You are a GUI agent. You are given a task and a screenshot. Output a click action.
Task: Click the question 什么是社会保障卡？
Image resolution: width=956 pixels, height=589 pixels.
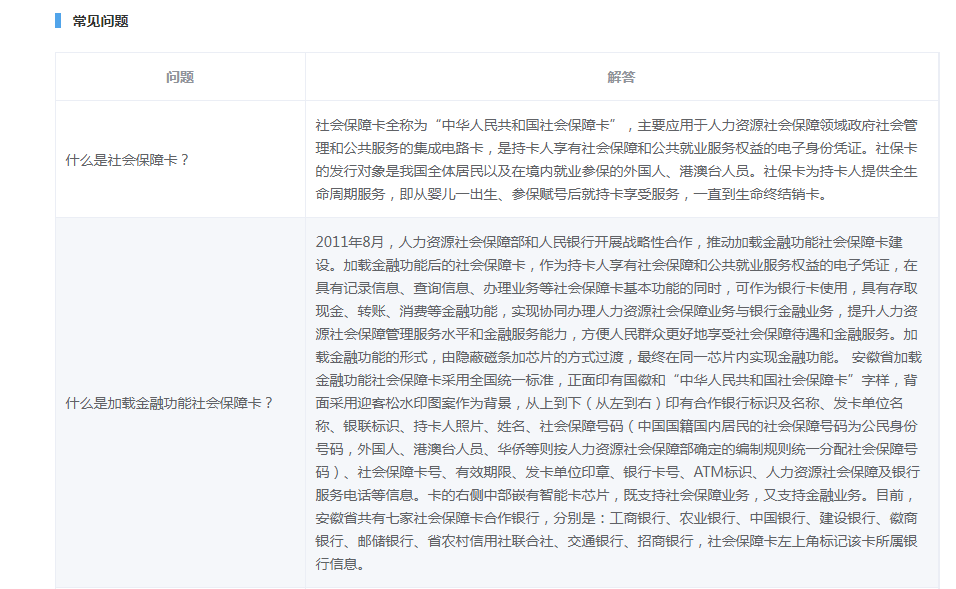[x=127, y=159]
